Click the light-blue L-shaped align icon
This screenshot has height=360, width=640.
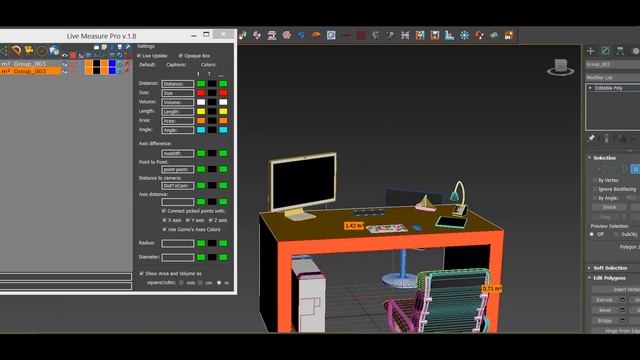[x=449, y=36]
